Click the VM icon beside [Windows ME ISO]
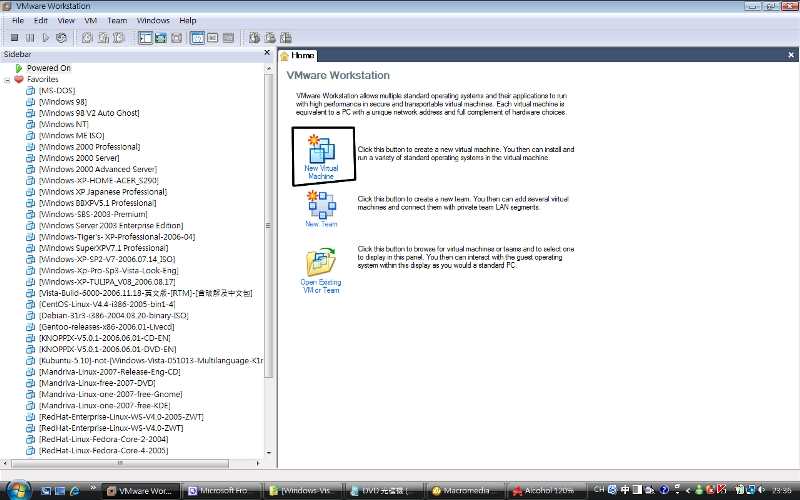 (31, 135)
